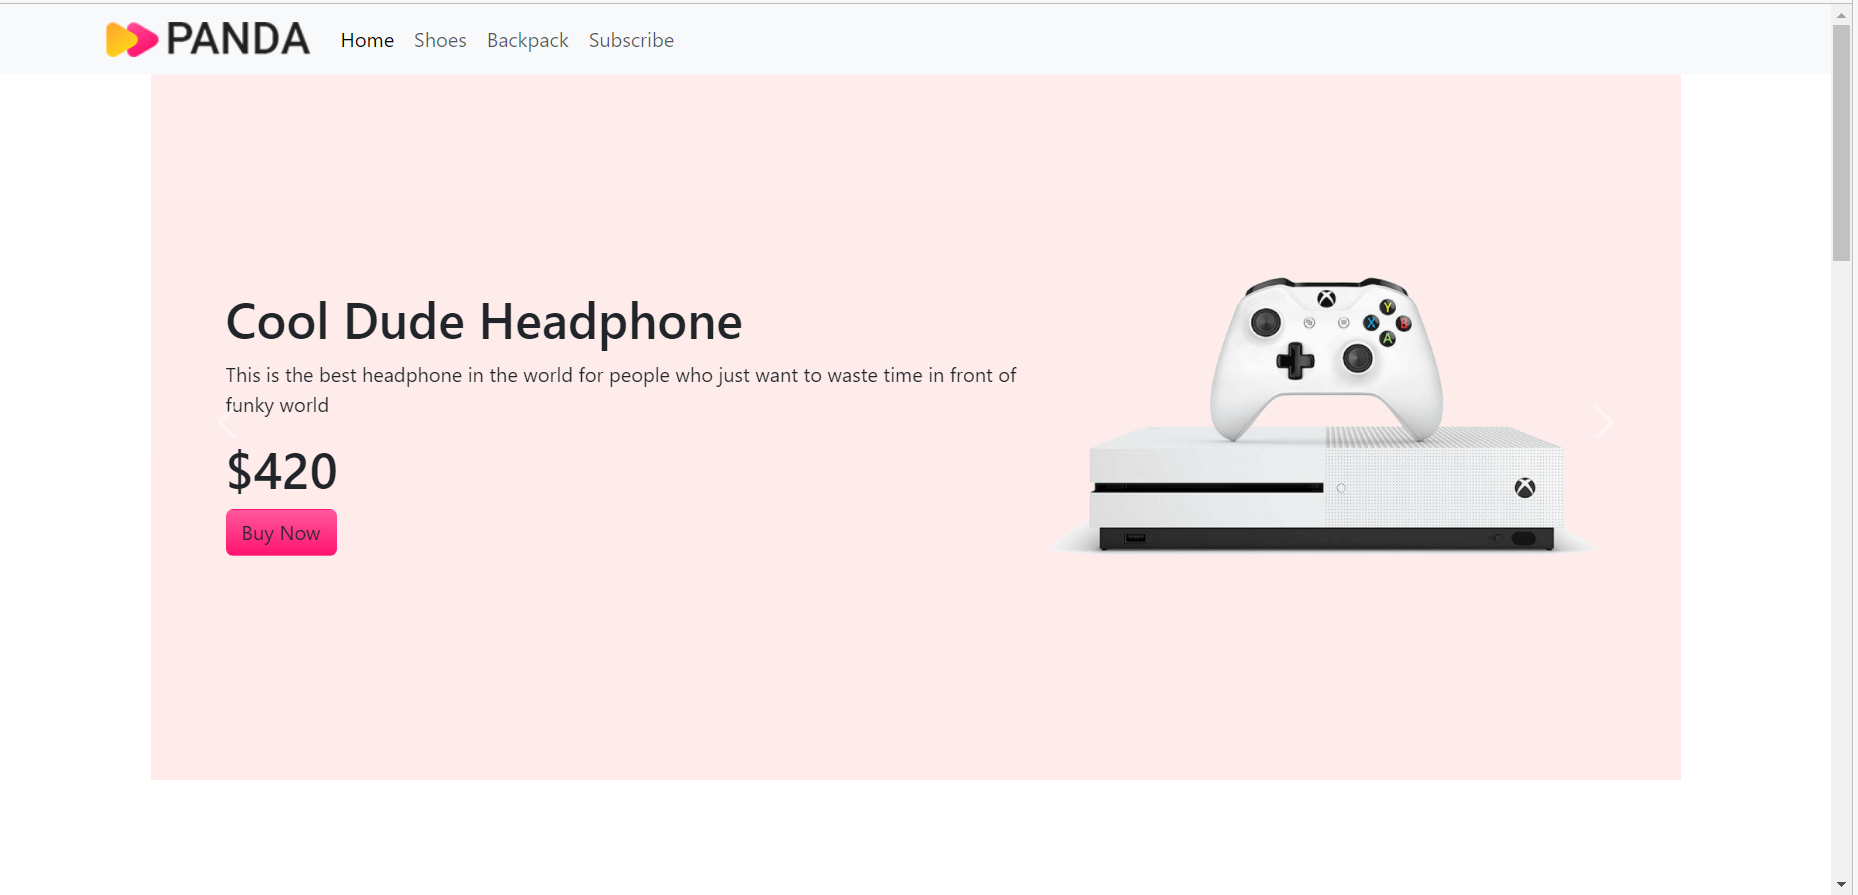
Task: Open the Home nav link
Action: [x=367, y=40]
